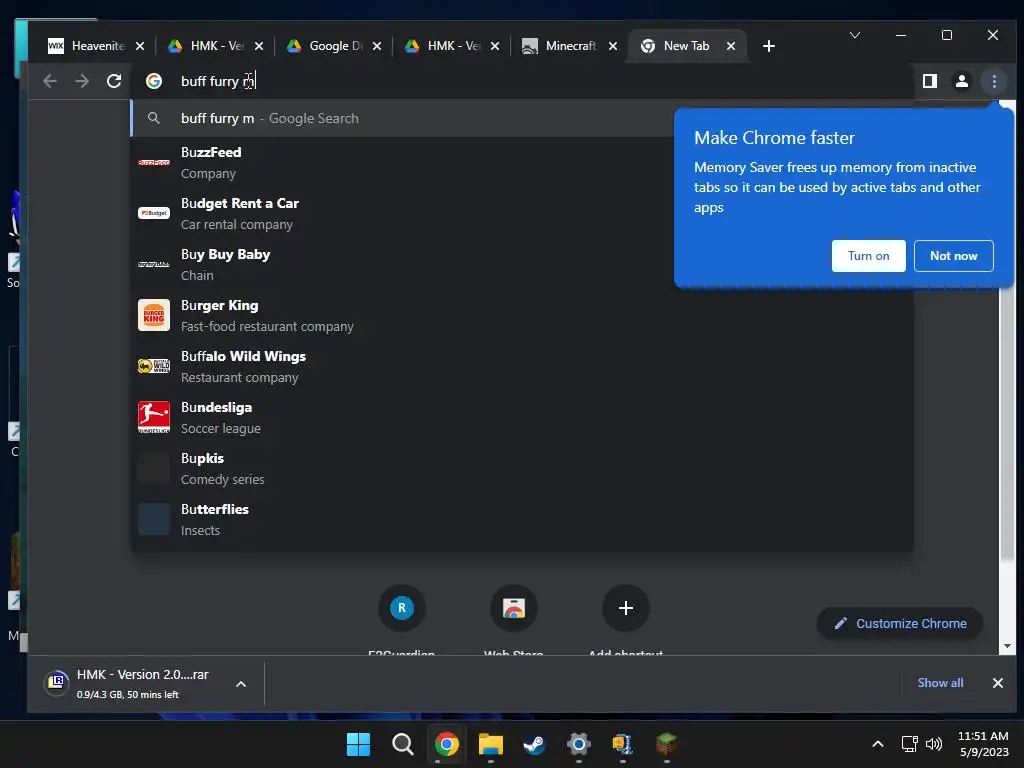
Task: Choose the Bupkis suggestion
Action: (x=522, y=468)
